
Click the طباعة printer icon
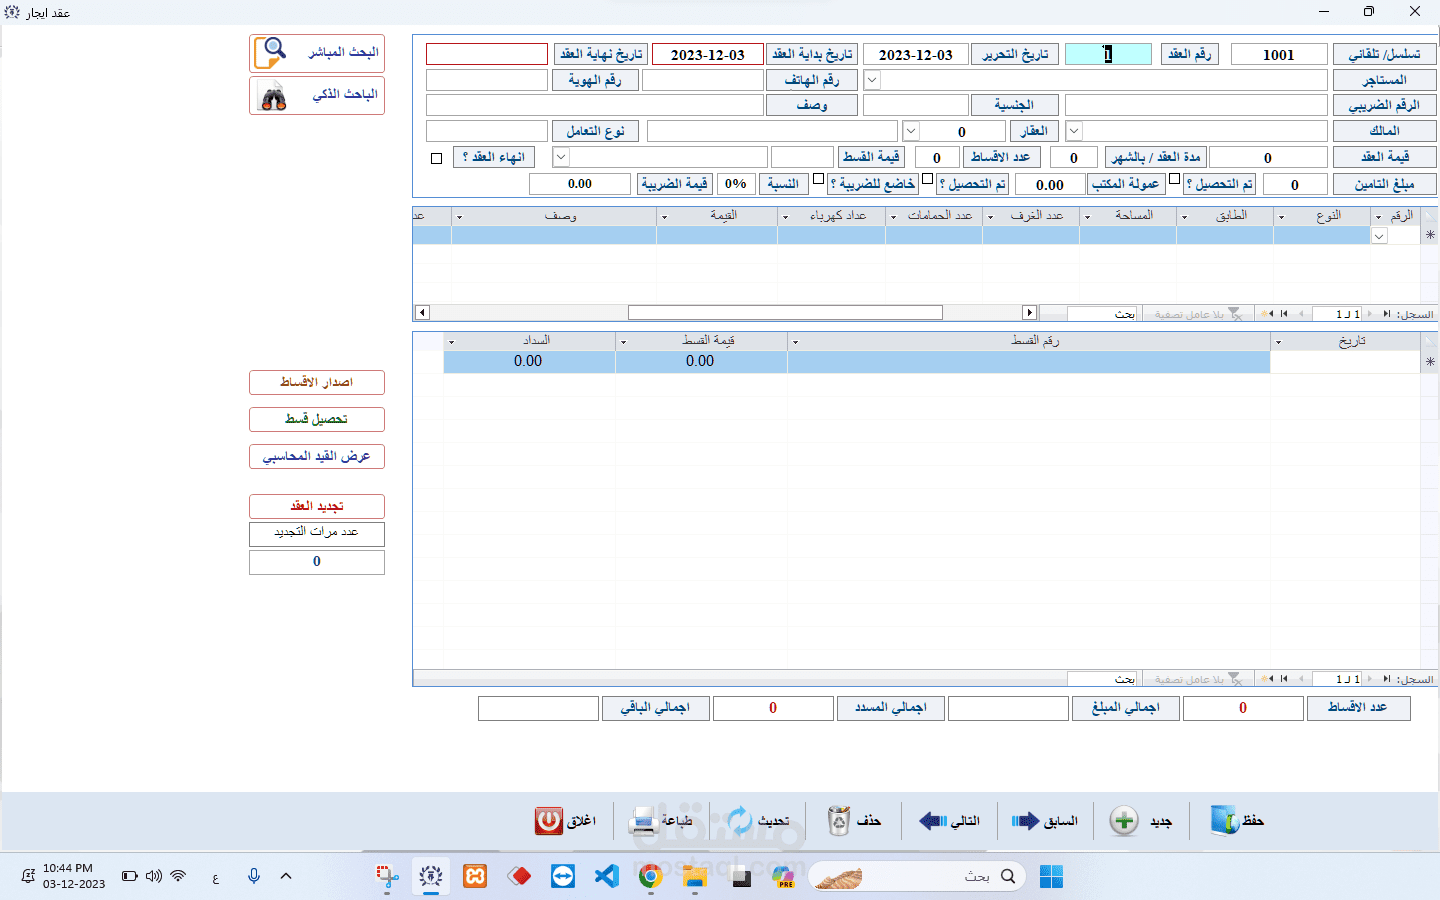pyautogui.click(x=643, y=821)
